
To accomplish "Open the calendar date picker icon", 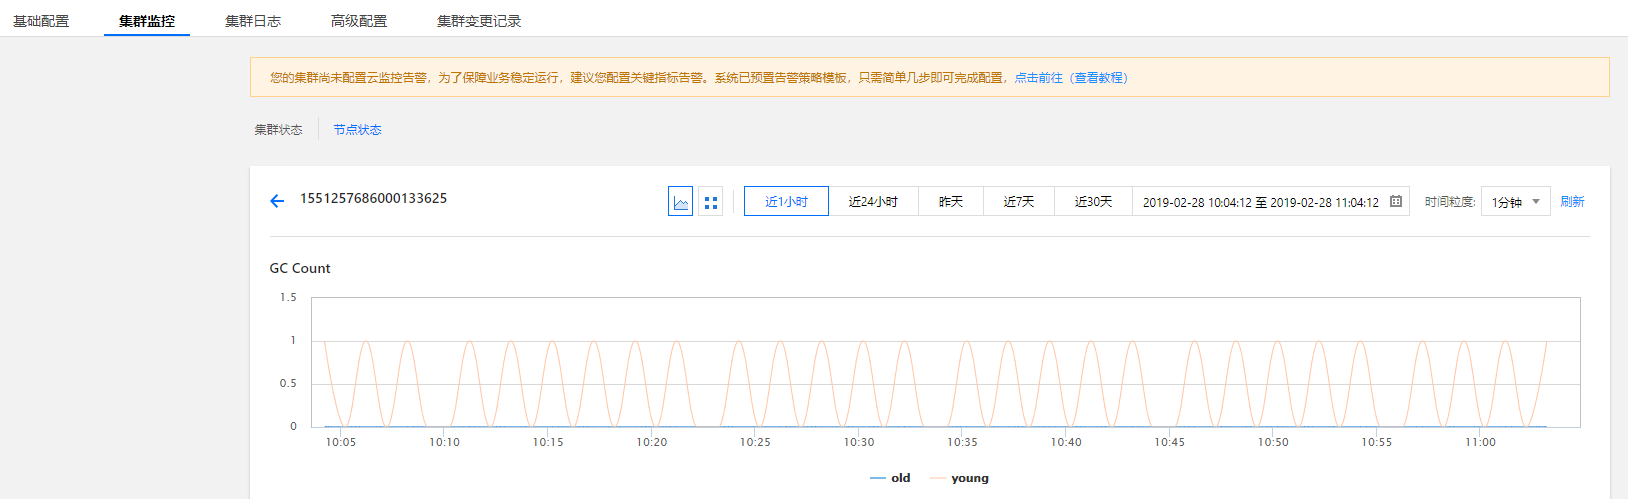I will 1396,201.
